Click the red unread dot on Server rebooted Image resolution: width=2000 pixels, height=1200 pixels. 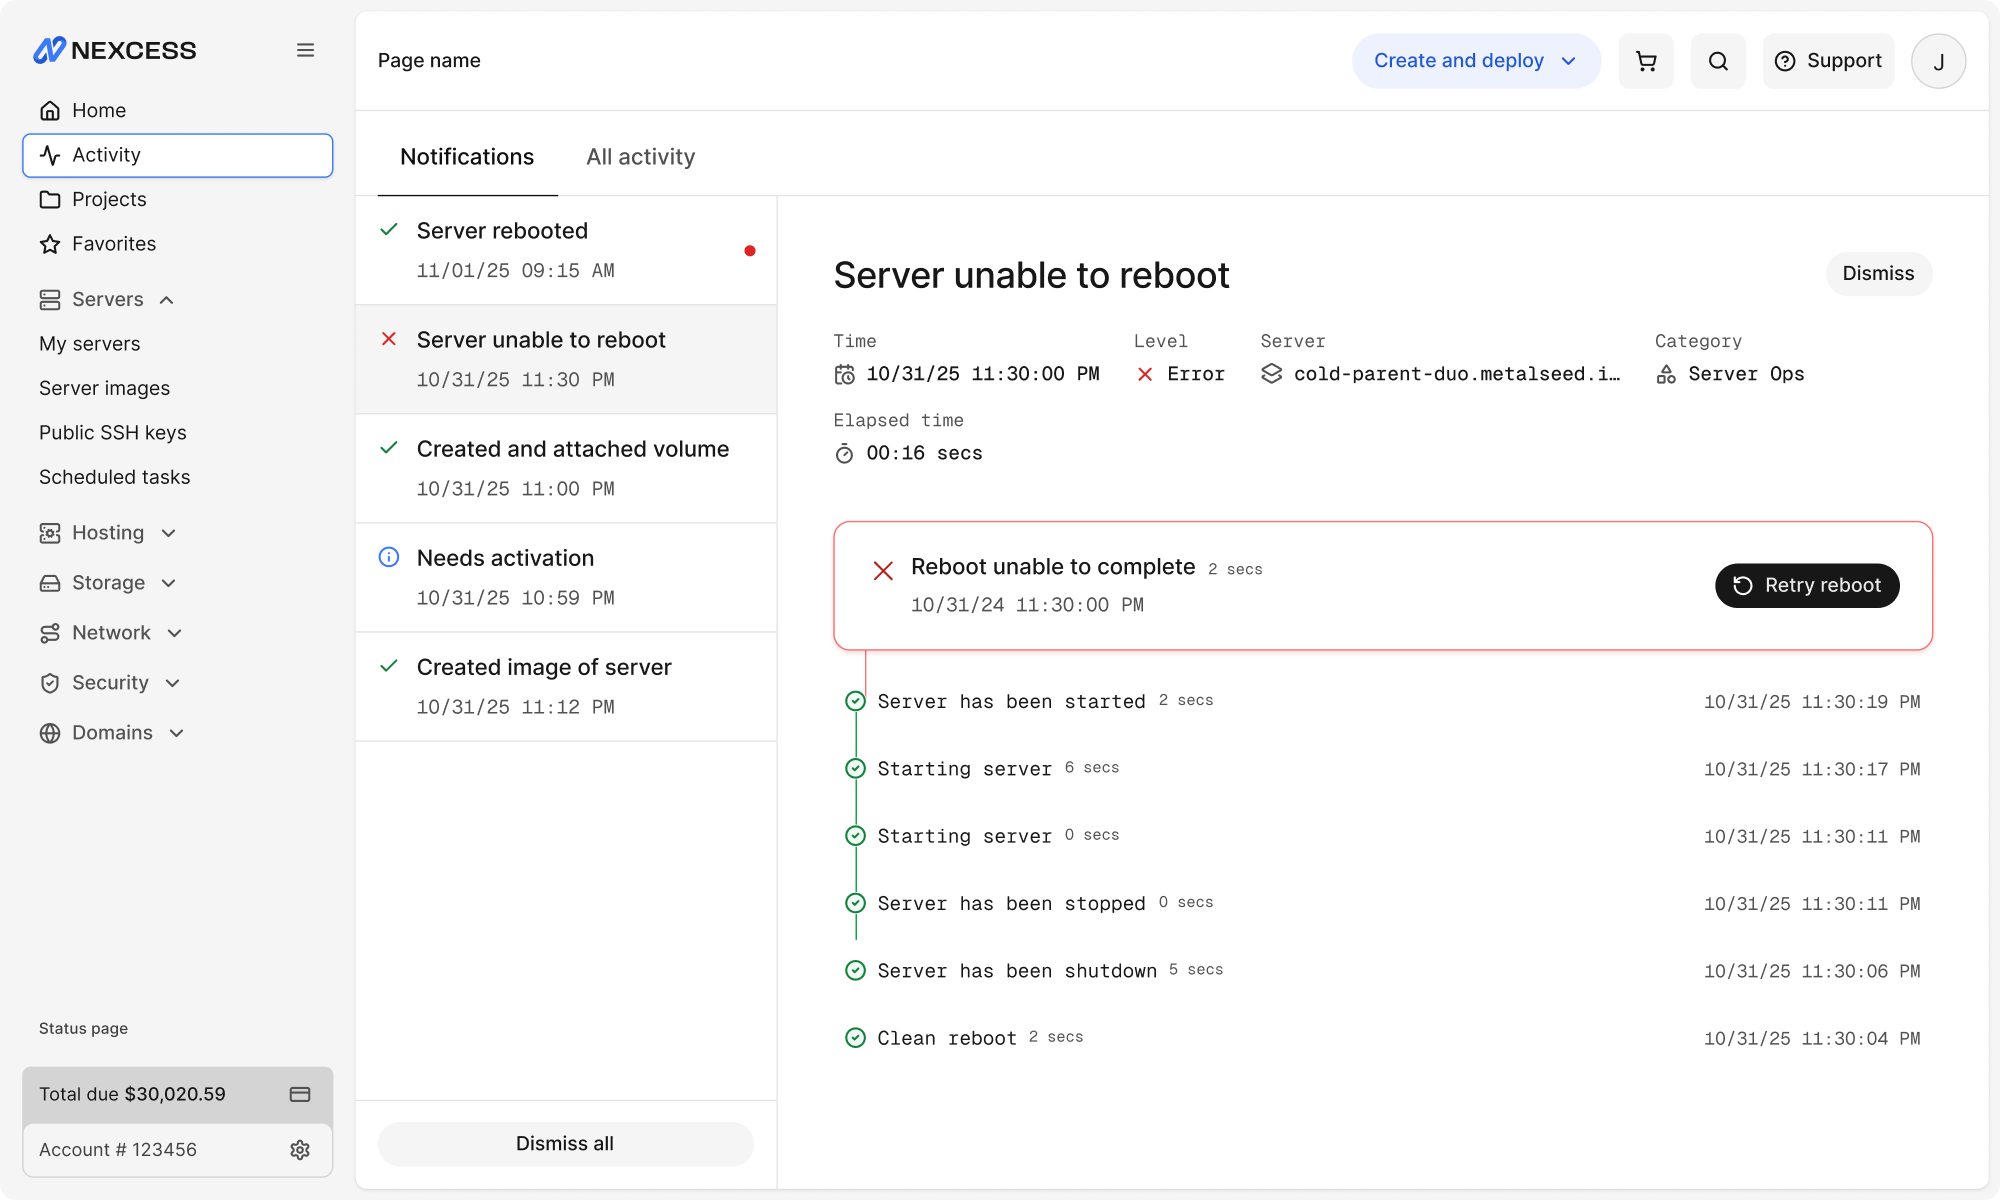[x=750, y=251]
